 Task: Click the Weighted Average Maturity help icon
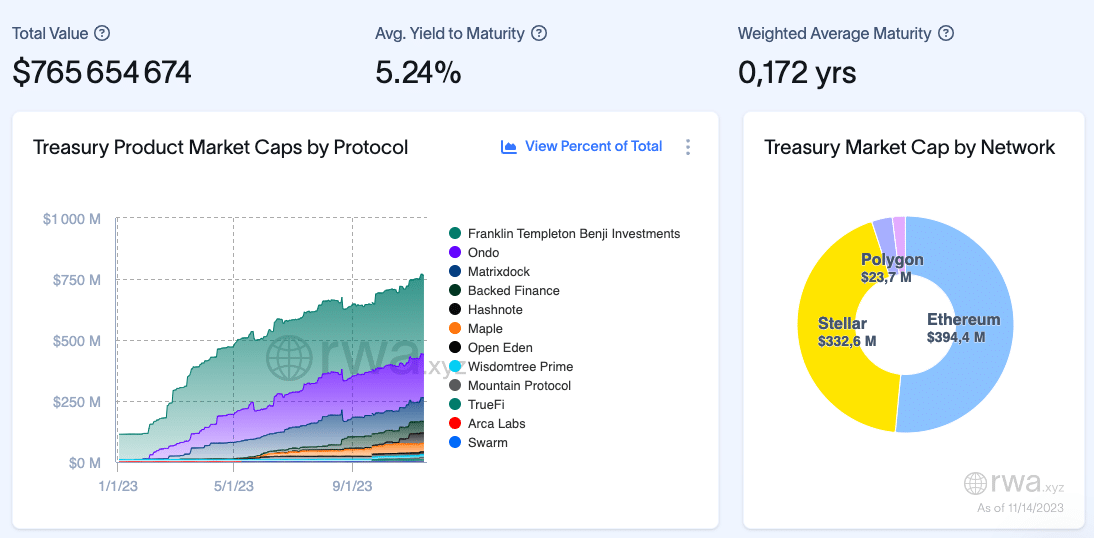tap(946, 33)
